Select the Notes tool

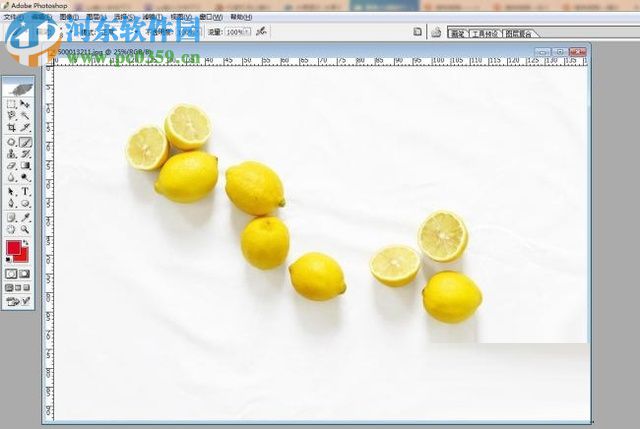11,218
